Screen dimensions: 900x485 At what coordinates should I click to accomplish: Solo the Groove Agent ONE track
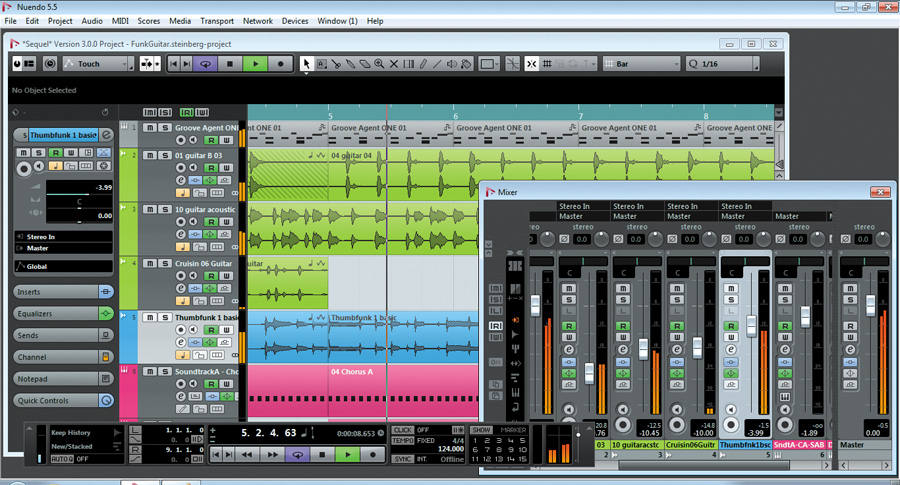(x=165, y=127)
